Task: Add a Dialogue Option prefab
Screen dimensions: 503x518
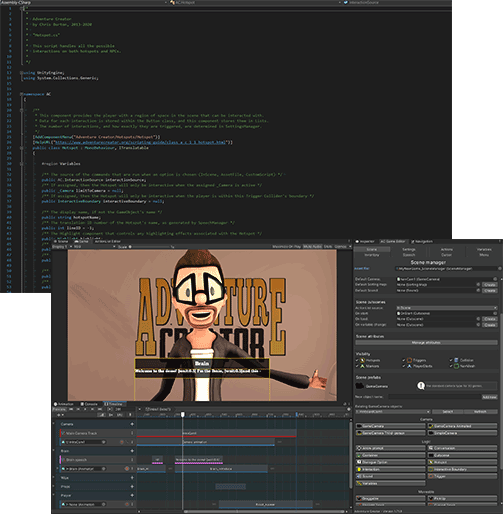Action: click(x=390, y=462)
